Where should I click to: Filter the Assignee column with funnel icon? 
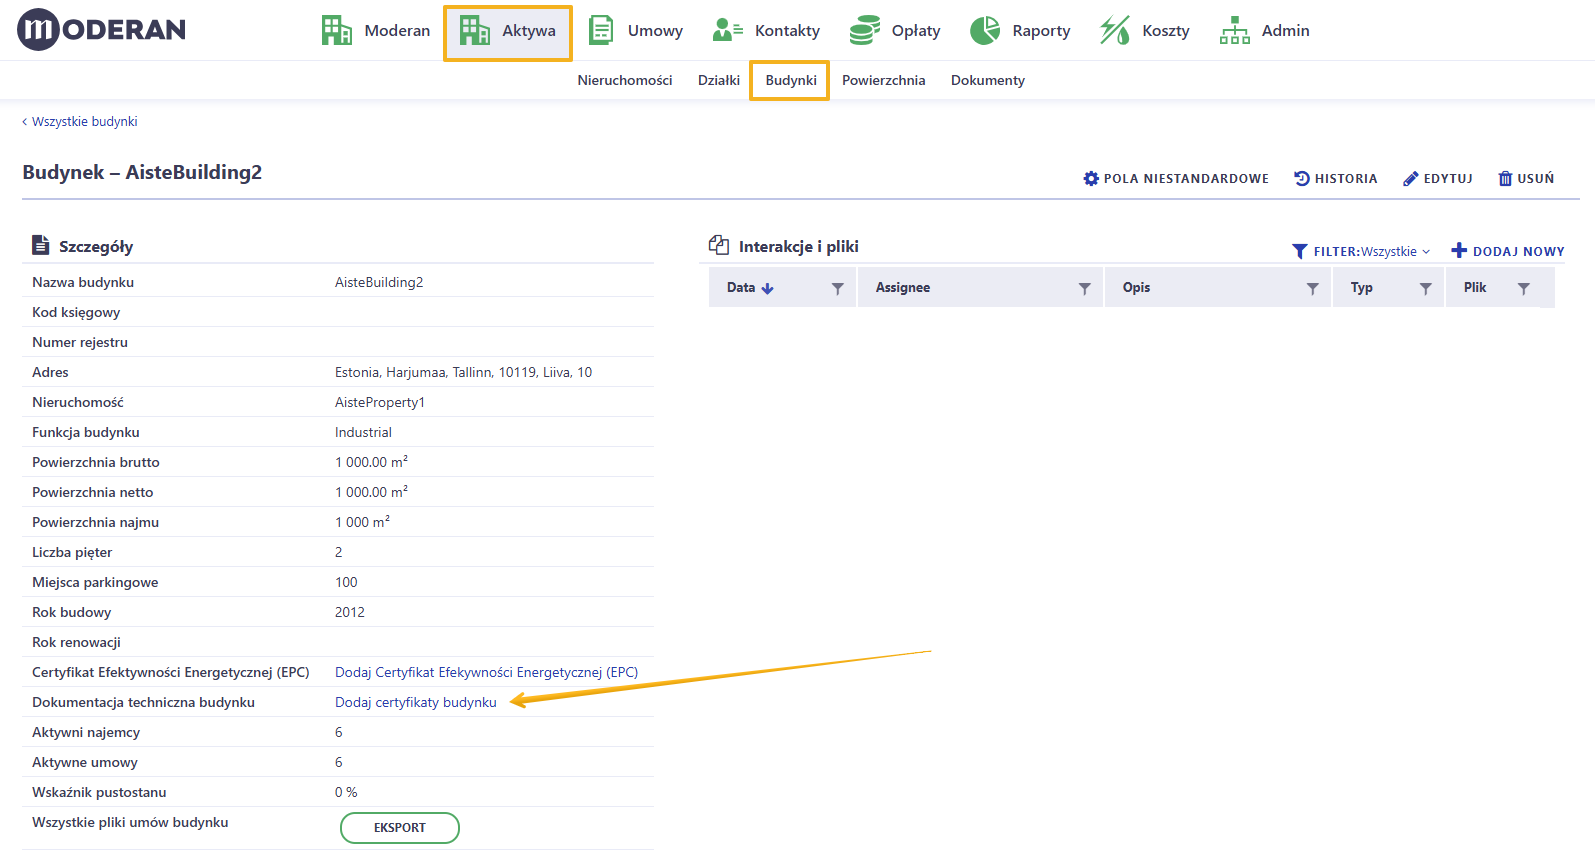coord(1085,288)
